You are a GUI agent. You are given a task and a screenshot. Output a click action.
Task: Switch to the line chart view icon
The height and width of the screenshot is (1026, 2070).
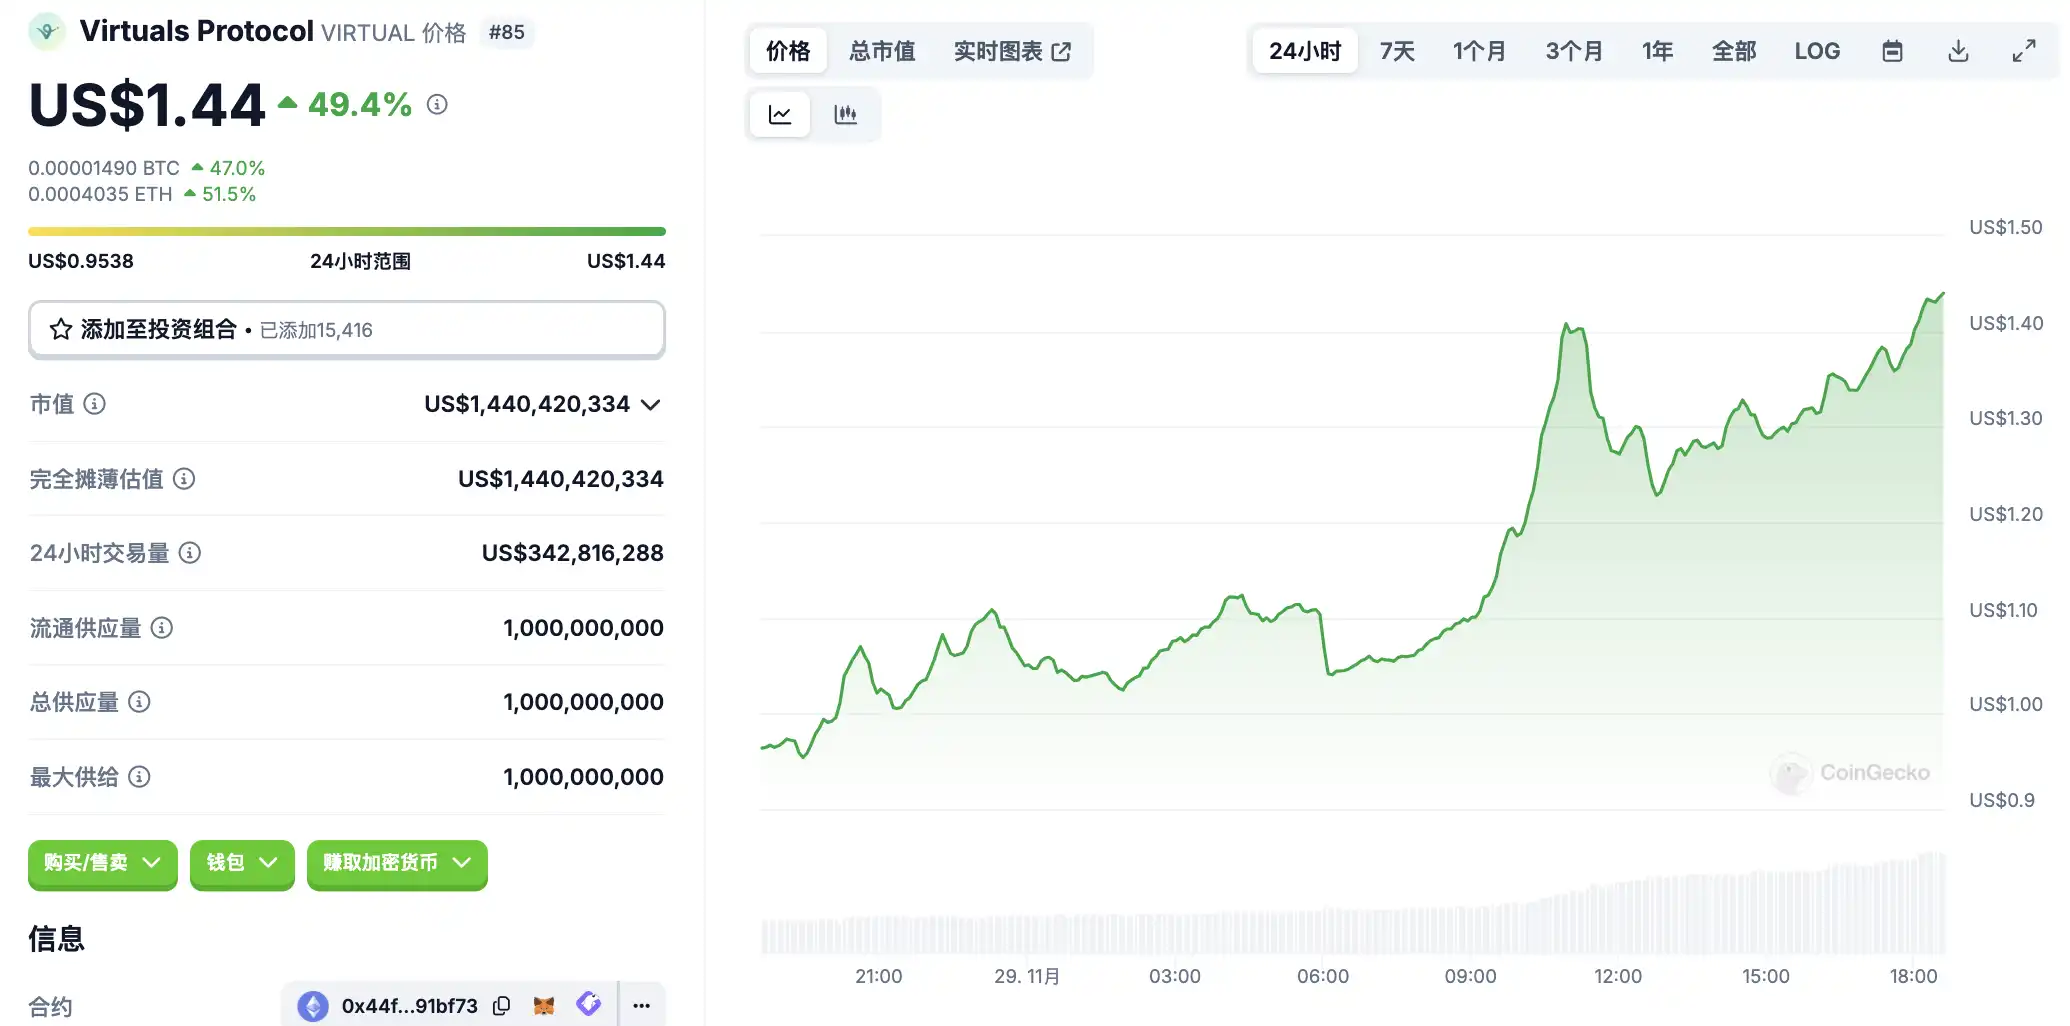[x=779, y=114]
